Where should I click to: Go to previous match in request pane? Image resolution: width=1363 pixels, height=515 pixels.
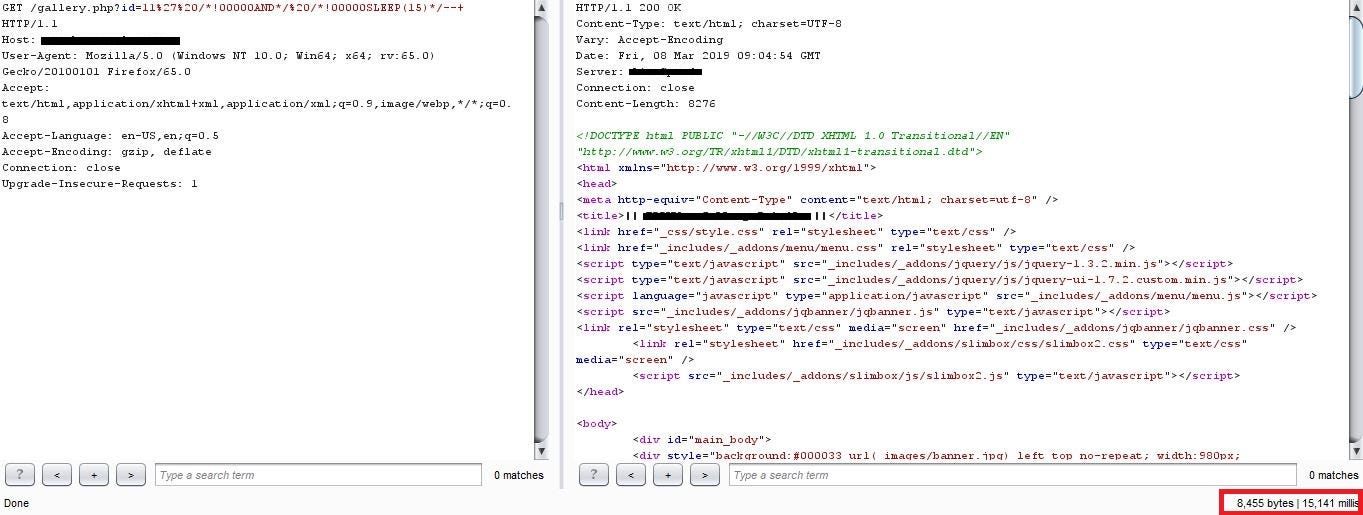[x=57, y=475]
